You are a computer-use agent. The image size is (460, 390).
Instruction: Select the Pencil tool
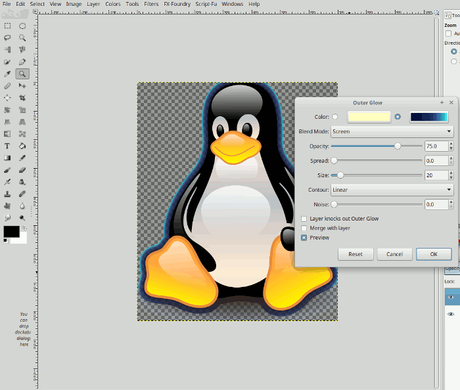[x=22, y=158]
